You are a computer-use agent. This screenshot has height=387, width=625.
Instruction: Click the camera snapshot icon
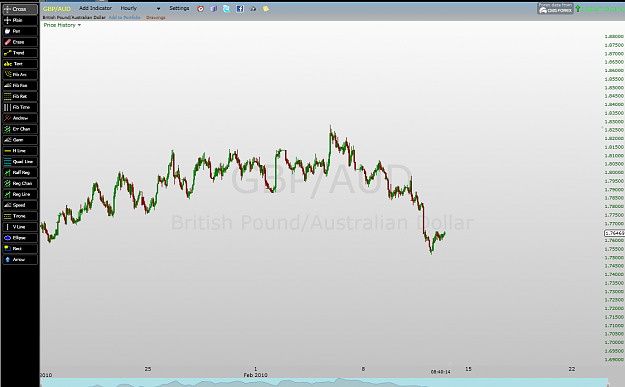tap(253, 8)
